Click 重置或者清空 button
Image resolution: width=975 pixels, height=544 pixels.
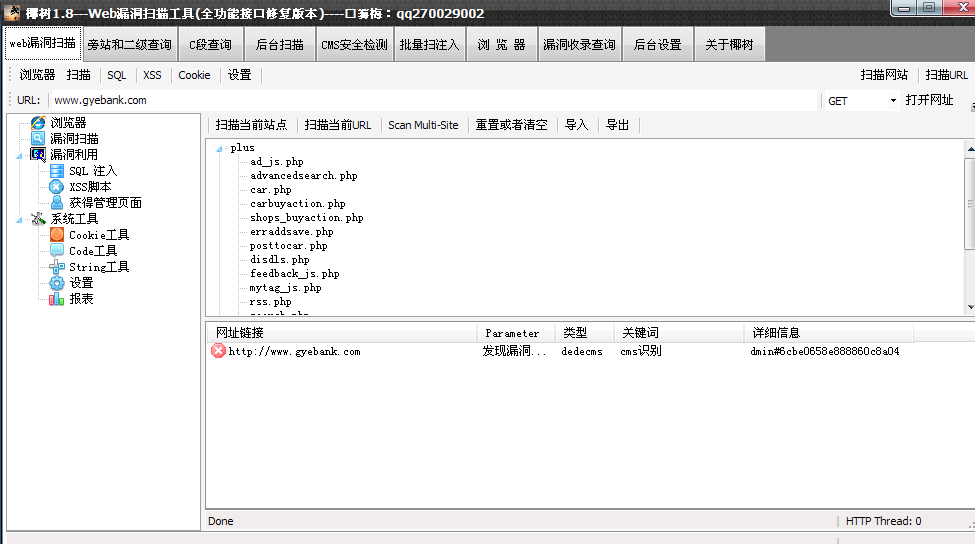(511, 125)
